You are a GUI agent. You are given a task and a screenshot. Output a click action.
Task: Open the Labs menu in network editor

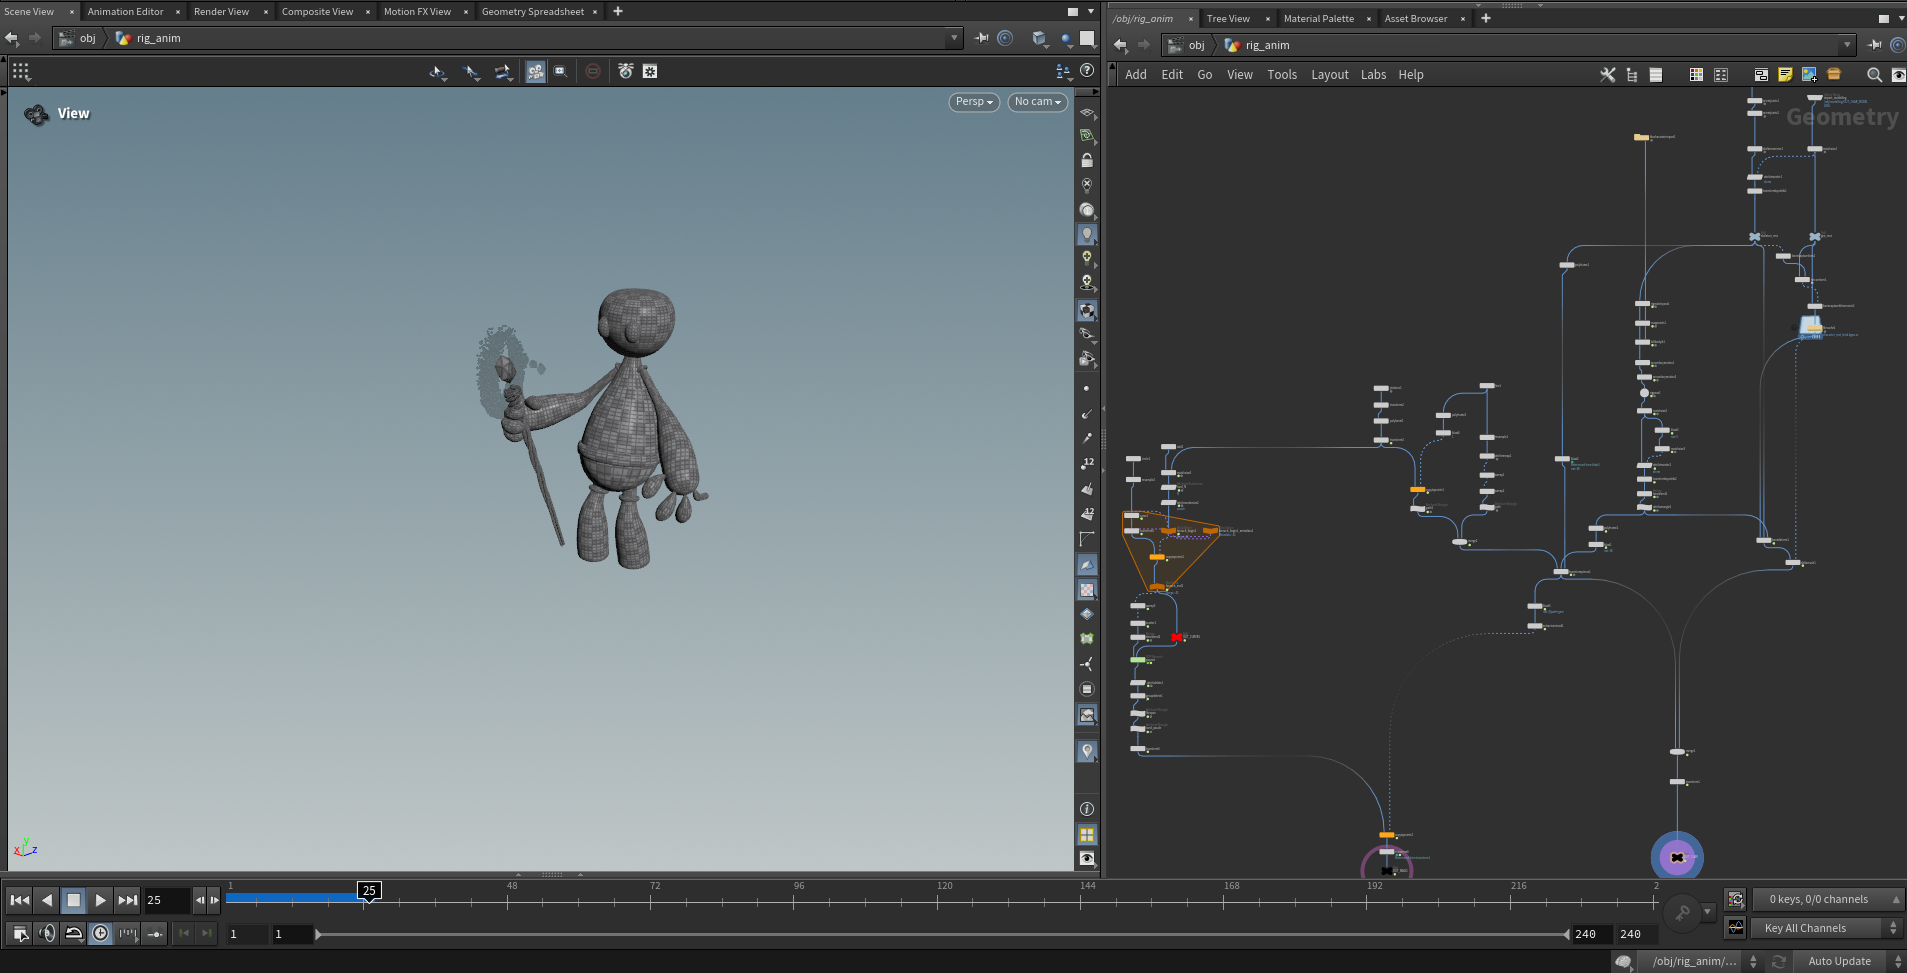click(x=1373, y=75)
